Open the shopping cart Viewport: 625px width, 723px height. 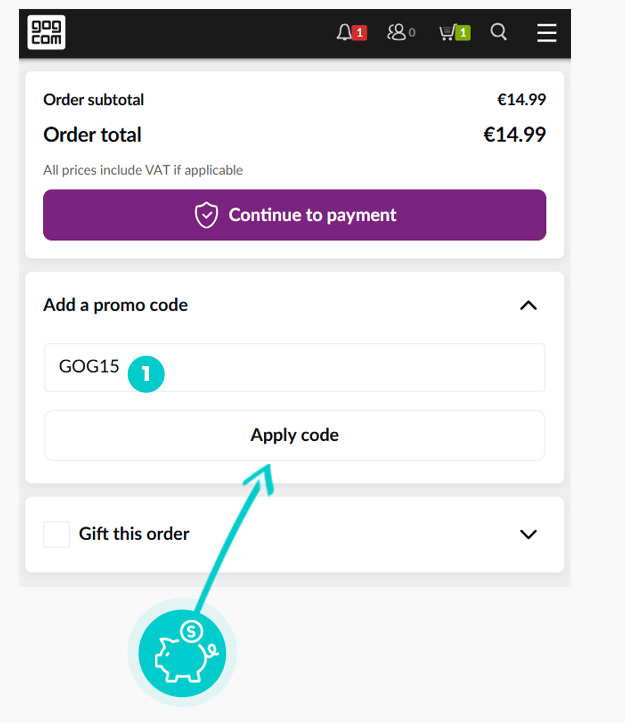pos(453,33)
